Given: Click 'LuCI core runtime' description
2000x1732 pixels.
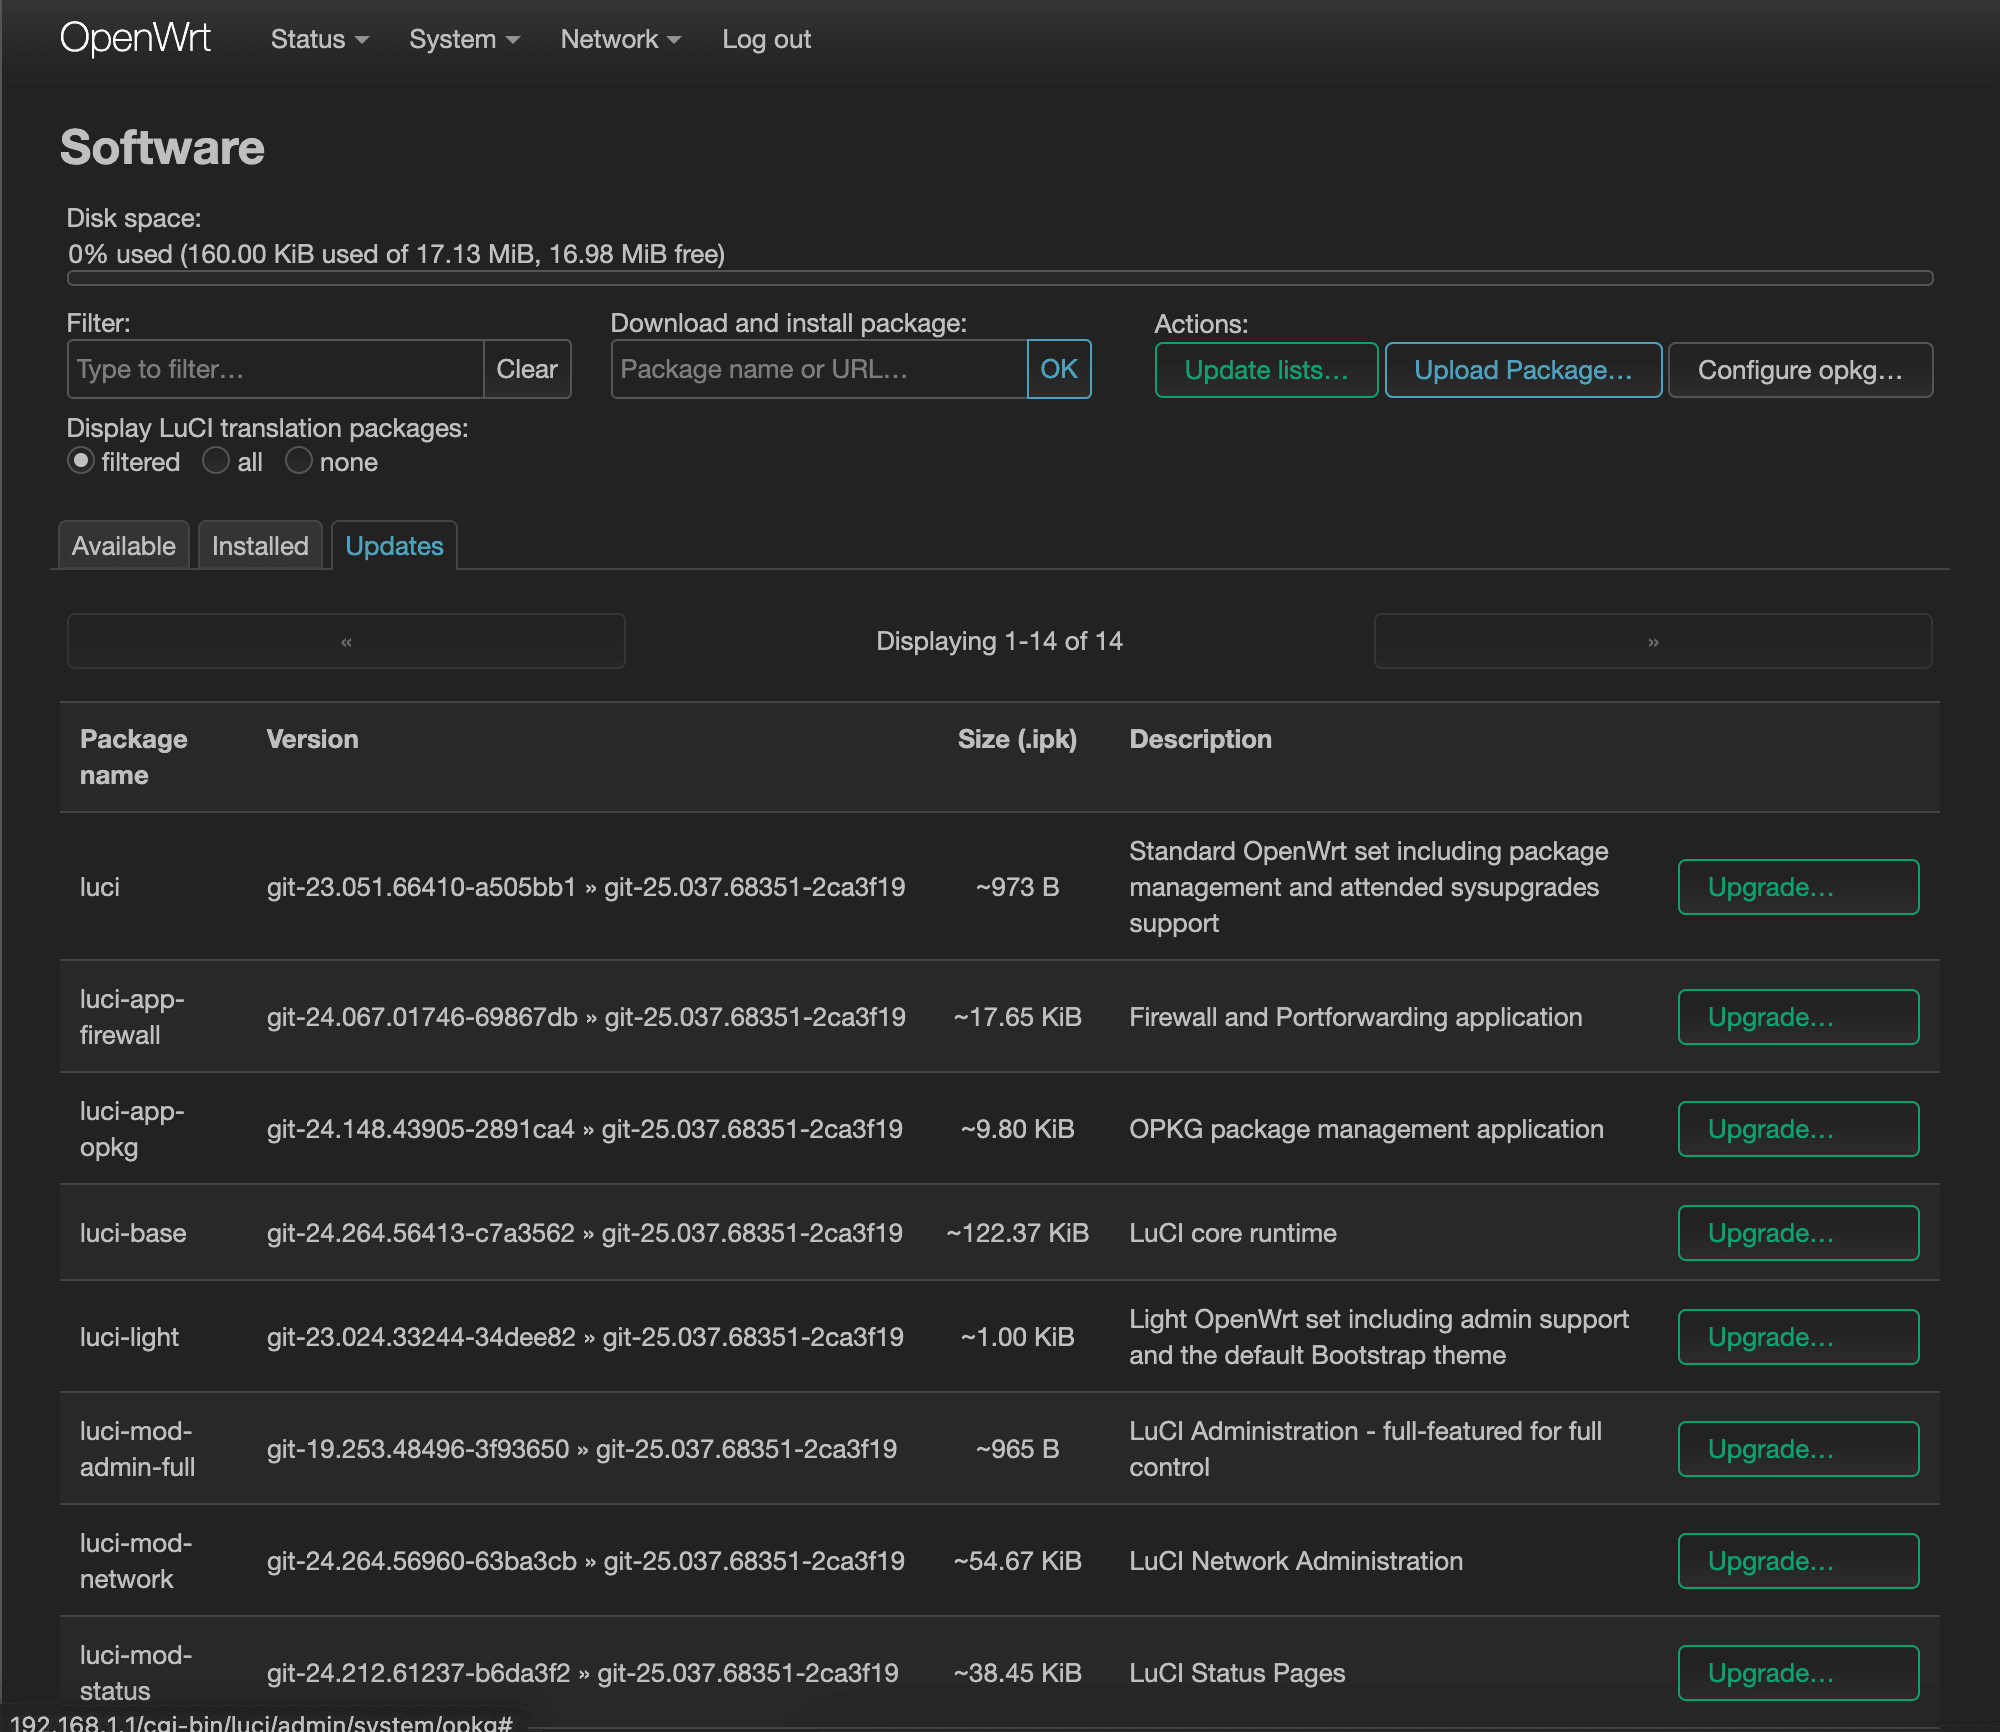Looking at the screenshot, I should tap(1233, 1233).
